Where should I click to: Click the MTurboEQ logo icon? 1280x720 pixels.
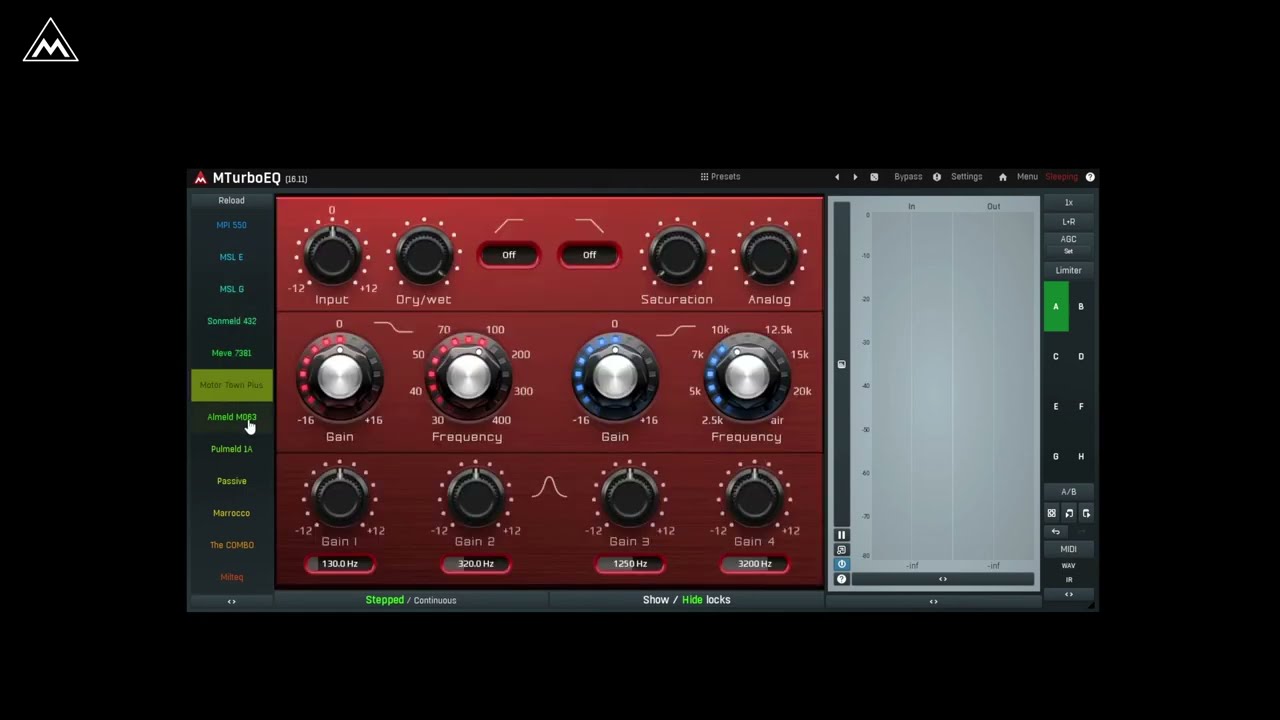(x=200, y=178)
